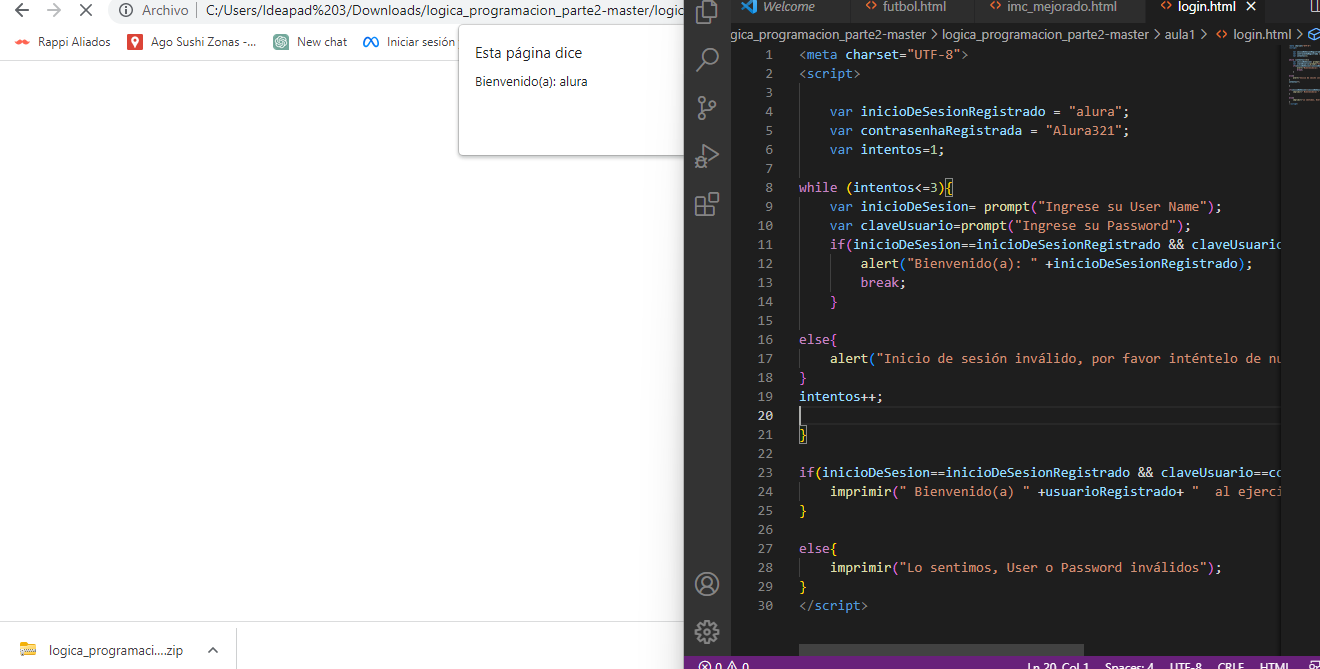This screenshot has height=669, width=1320.
Task: Open the Run and Debug view
Action: [x=707, y=156]
